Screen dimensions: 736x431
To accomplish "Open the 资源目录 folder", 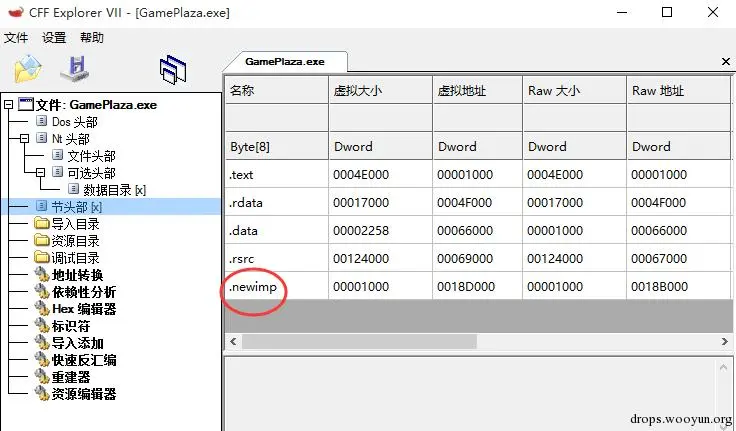I will (x=75, y=241).
